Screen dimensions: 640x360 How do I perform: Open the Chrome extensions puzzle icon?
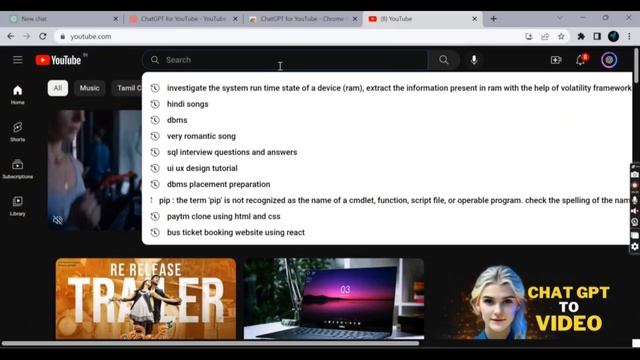(581, 36)
